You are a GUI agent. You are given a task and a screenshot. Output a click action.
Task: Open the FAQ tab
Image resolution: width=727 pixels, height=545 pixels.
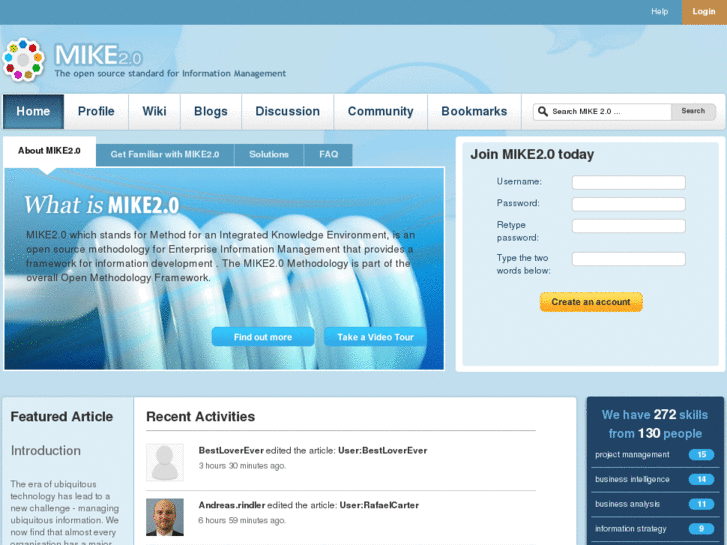[x=328, y=154]
